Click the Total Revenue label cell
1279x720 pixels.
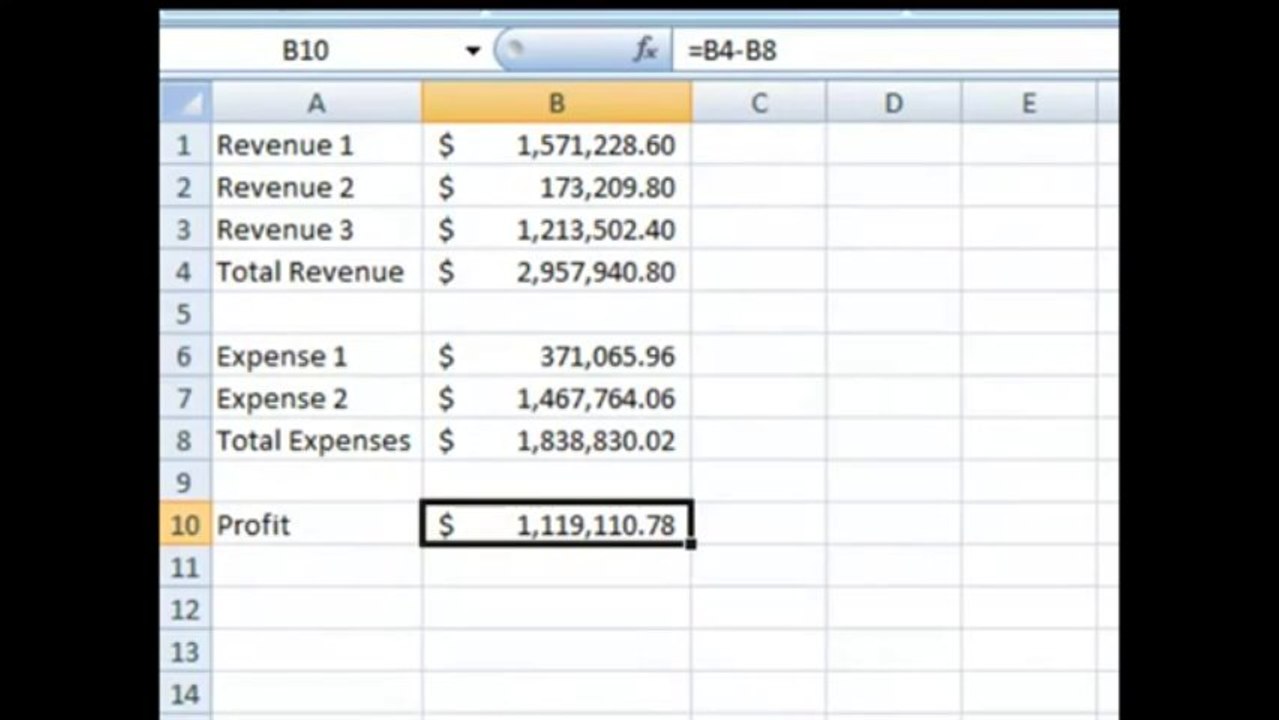[316, 272]
